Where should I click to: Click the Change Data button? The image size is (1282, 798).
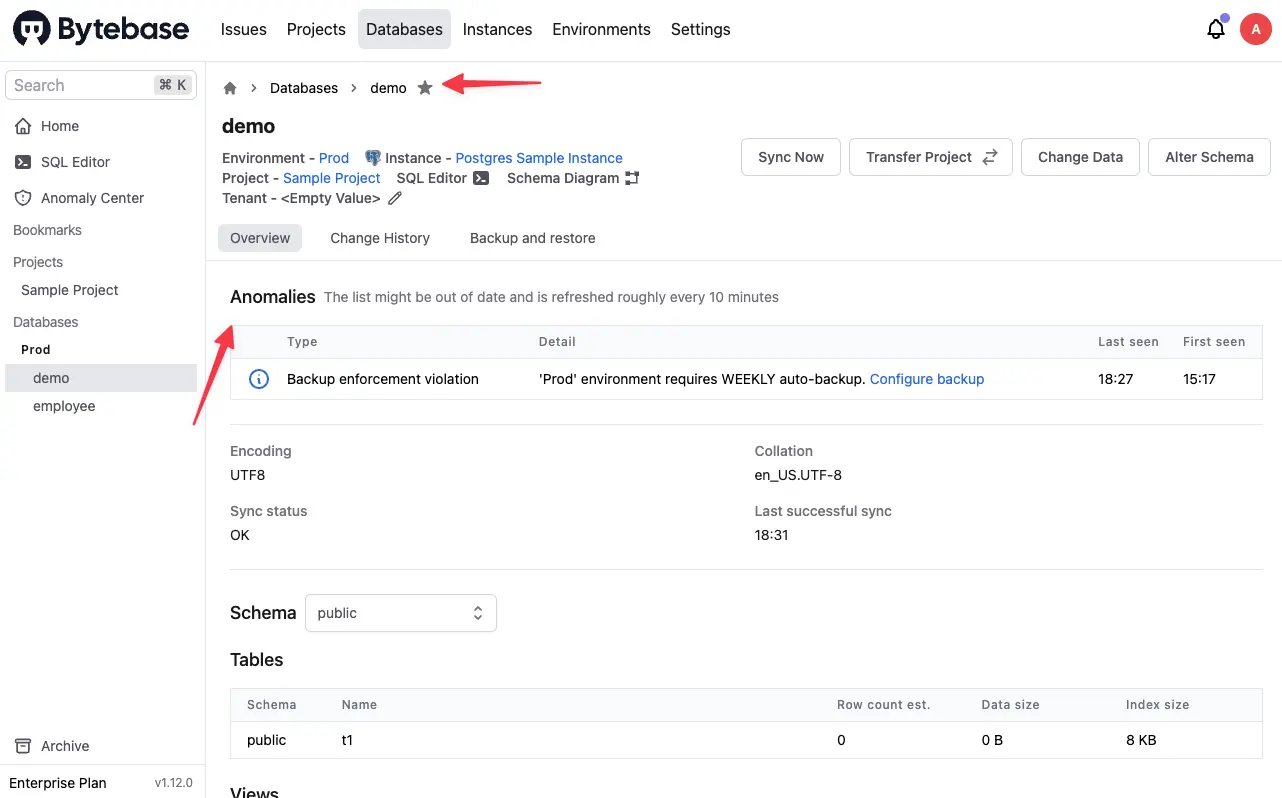(1080, 157)
